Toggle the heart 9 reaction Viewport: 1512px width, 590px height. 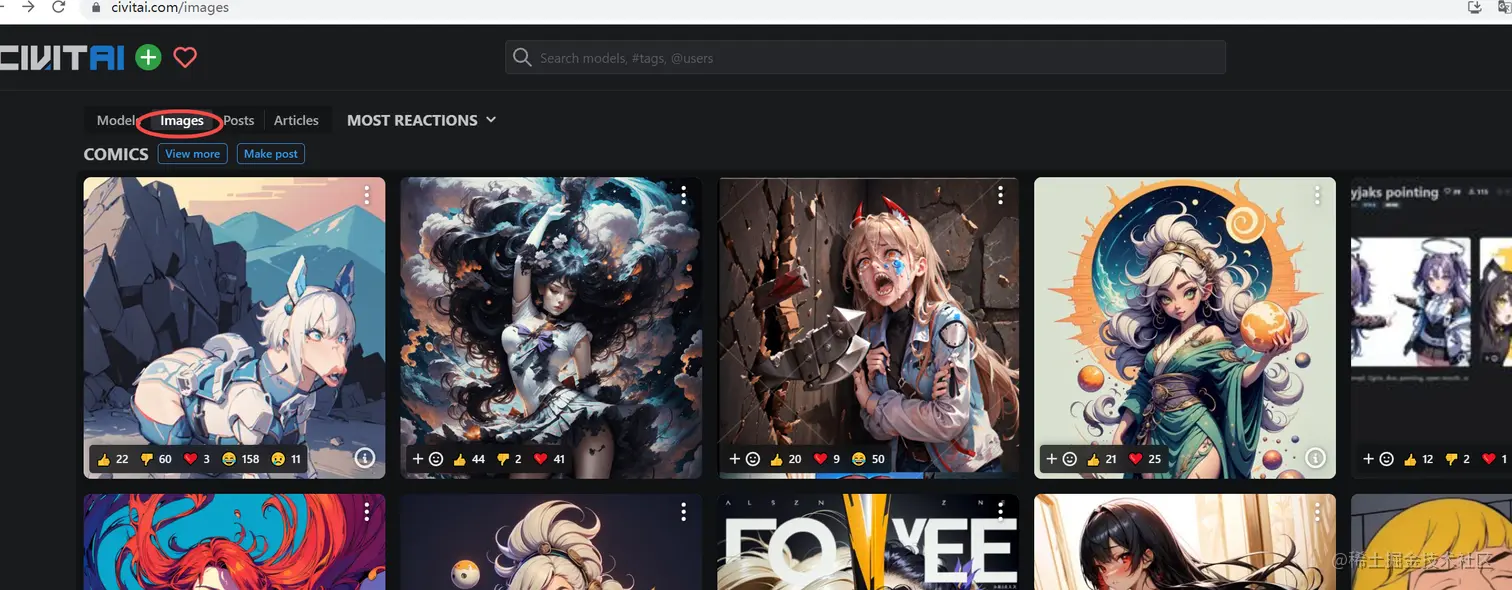pos(827,459)
